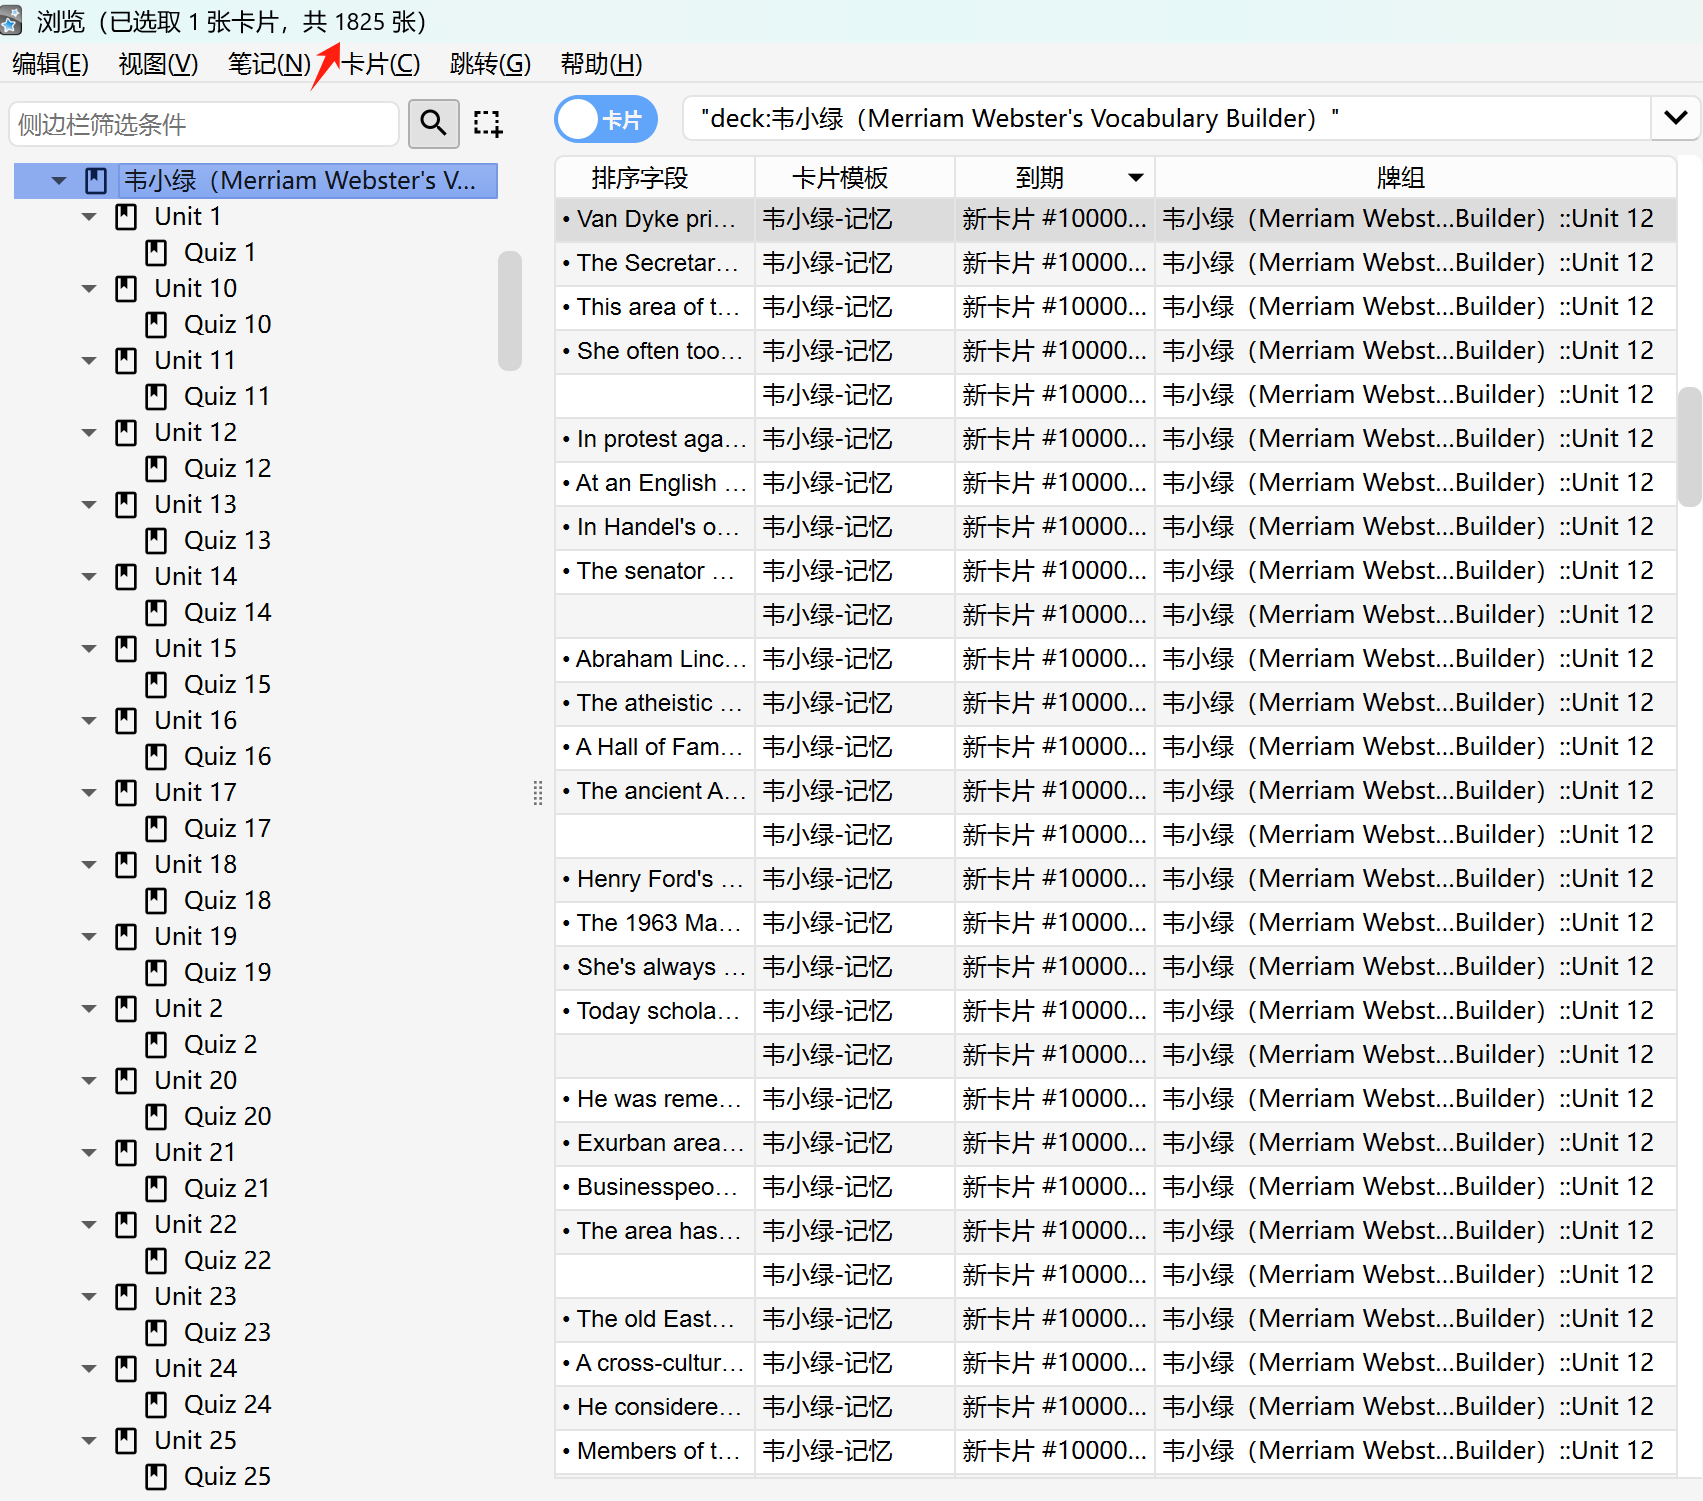This screenshot has width=1703, height=1501.
Task: Click the sidebar vertical scrollbar thumb
Action: 510,311
